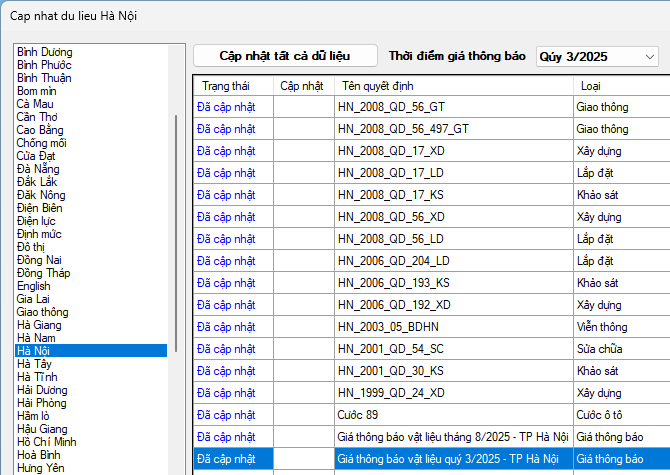Click 'Cập nhật tất cả dữ liệu' button

click(x=285, y=56)
